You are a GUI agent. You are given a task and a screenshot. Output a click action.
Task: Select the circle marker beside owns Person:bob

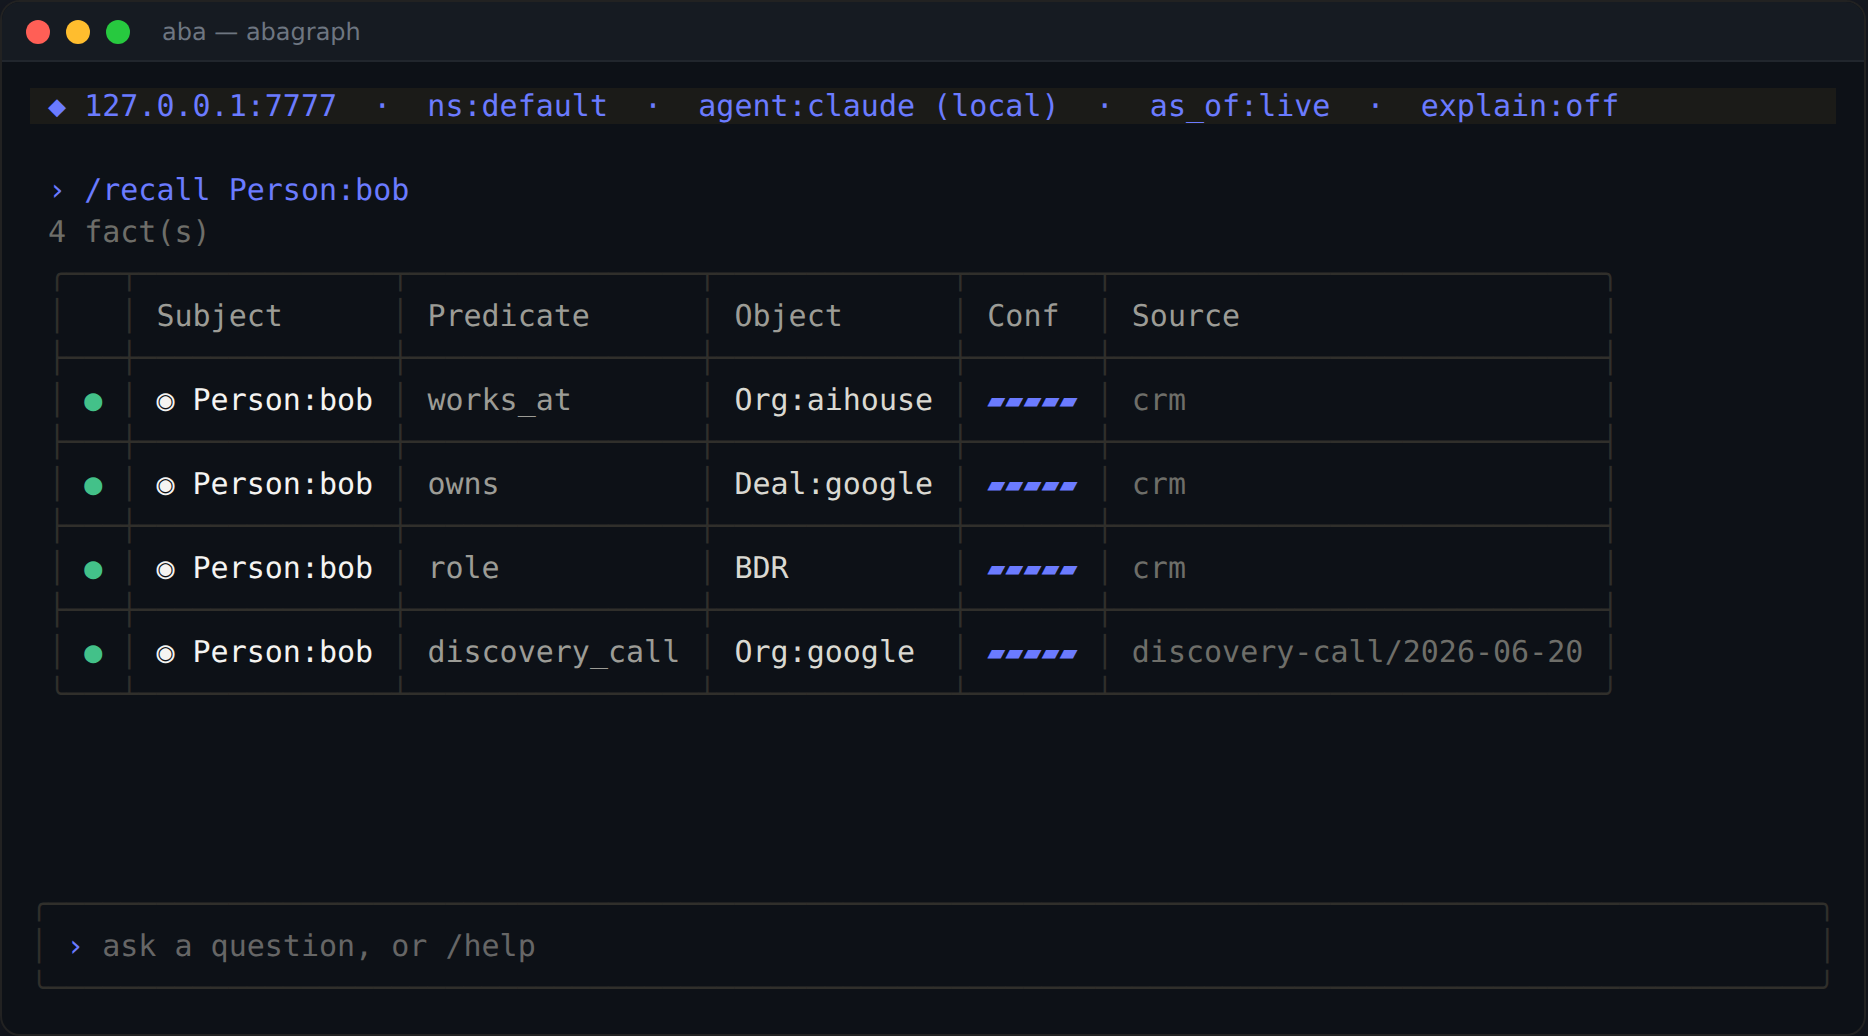(x=166, y=486)
